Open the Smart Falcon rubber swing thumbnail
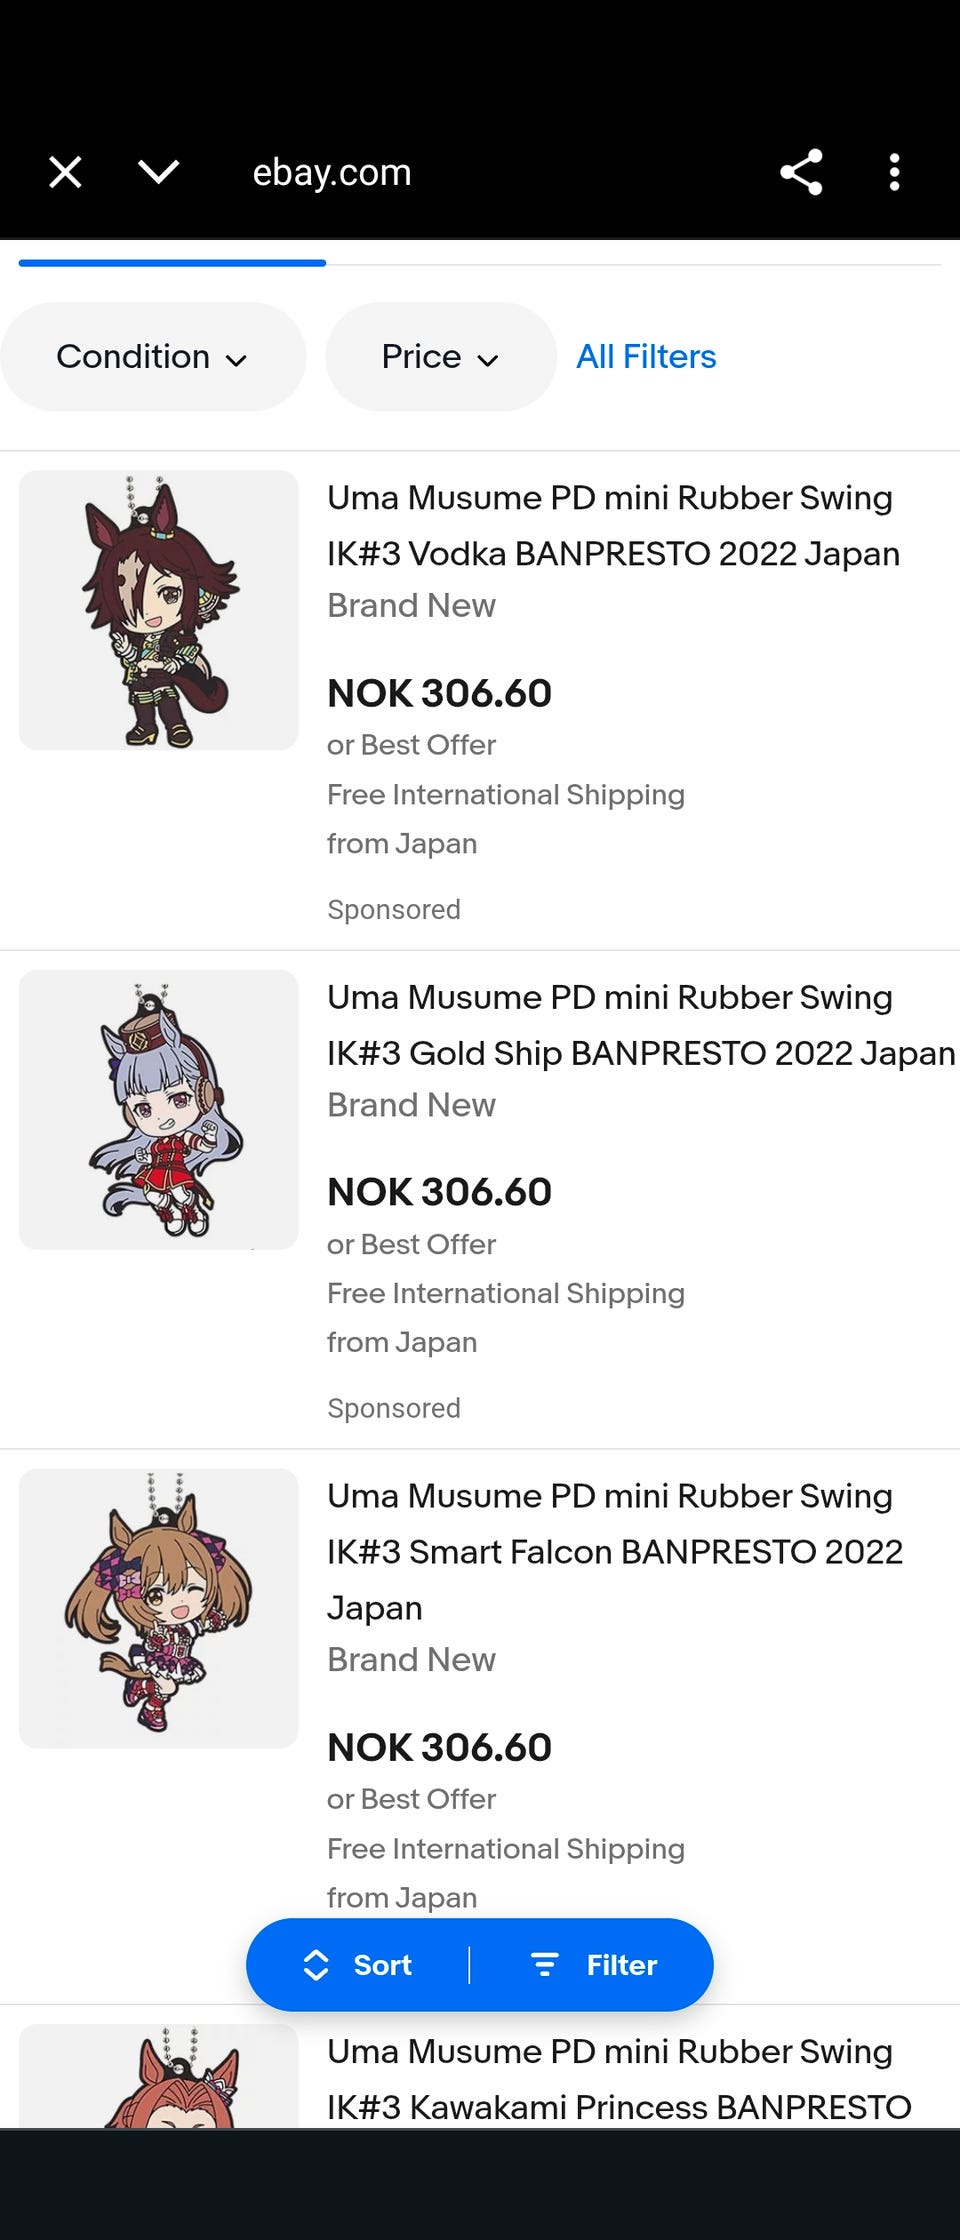This screenshot has width=960, height=2240. point(159,1608)
